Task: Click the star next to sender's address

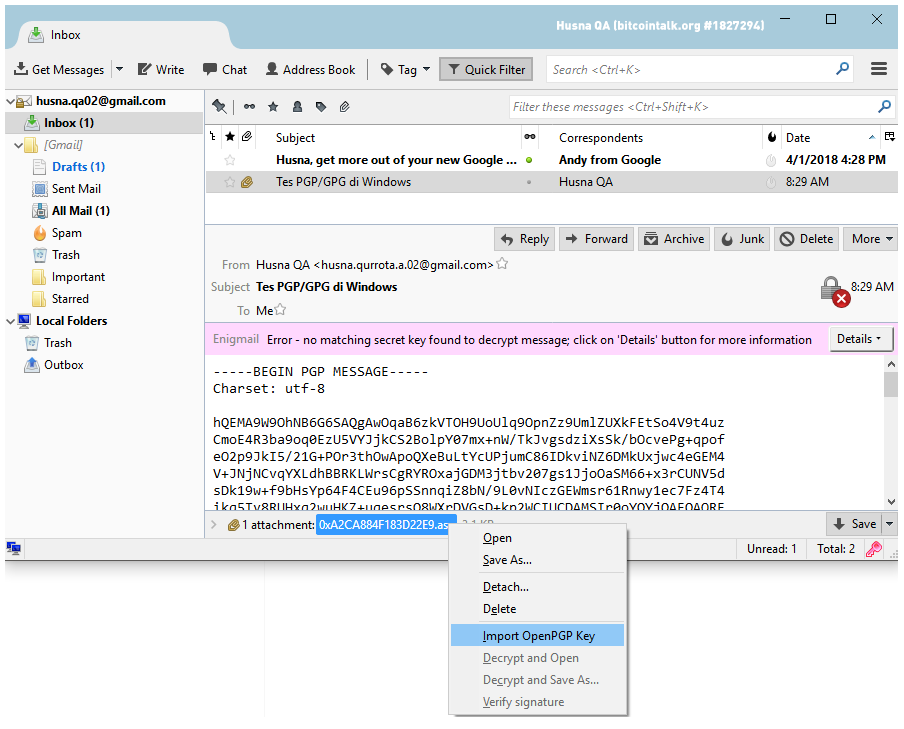Action: pos(502,264)
